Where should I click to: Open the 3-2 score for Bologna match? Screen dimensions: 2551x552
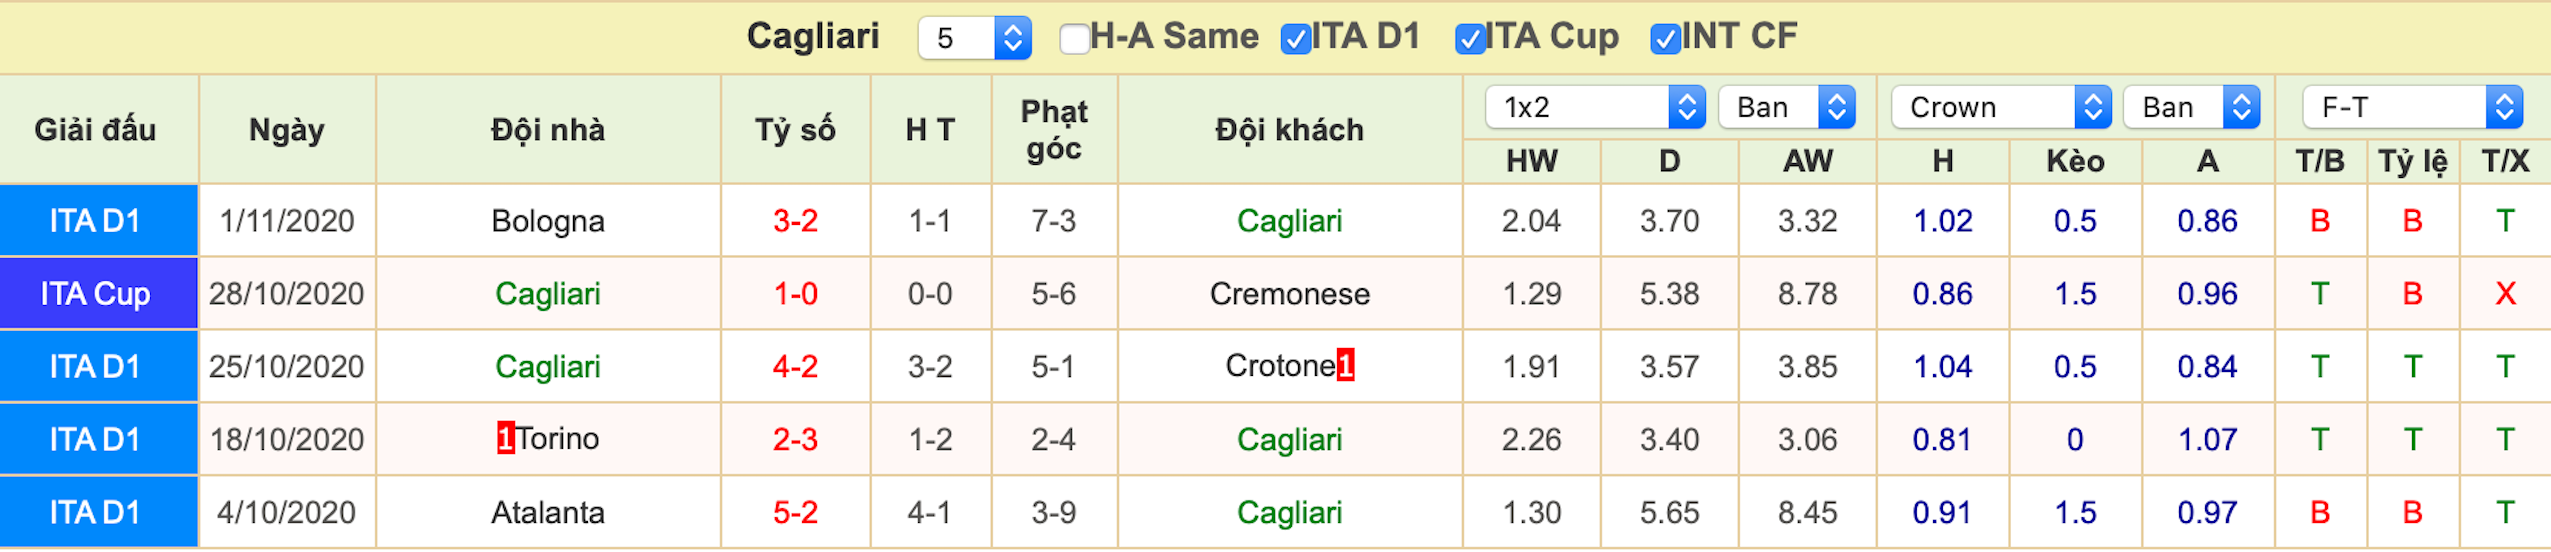796,221
